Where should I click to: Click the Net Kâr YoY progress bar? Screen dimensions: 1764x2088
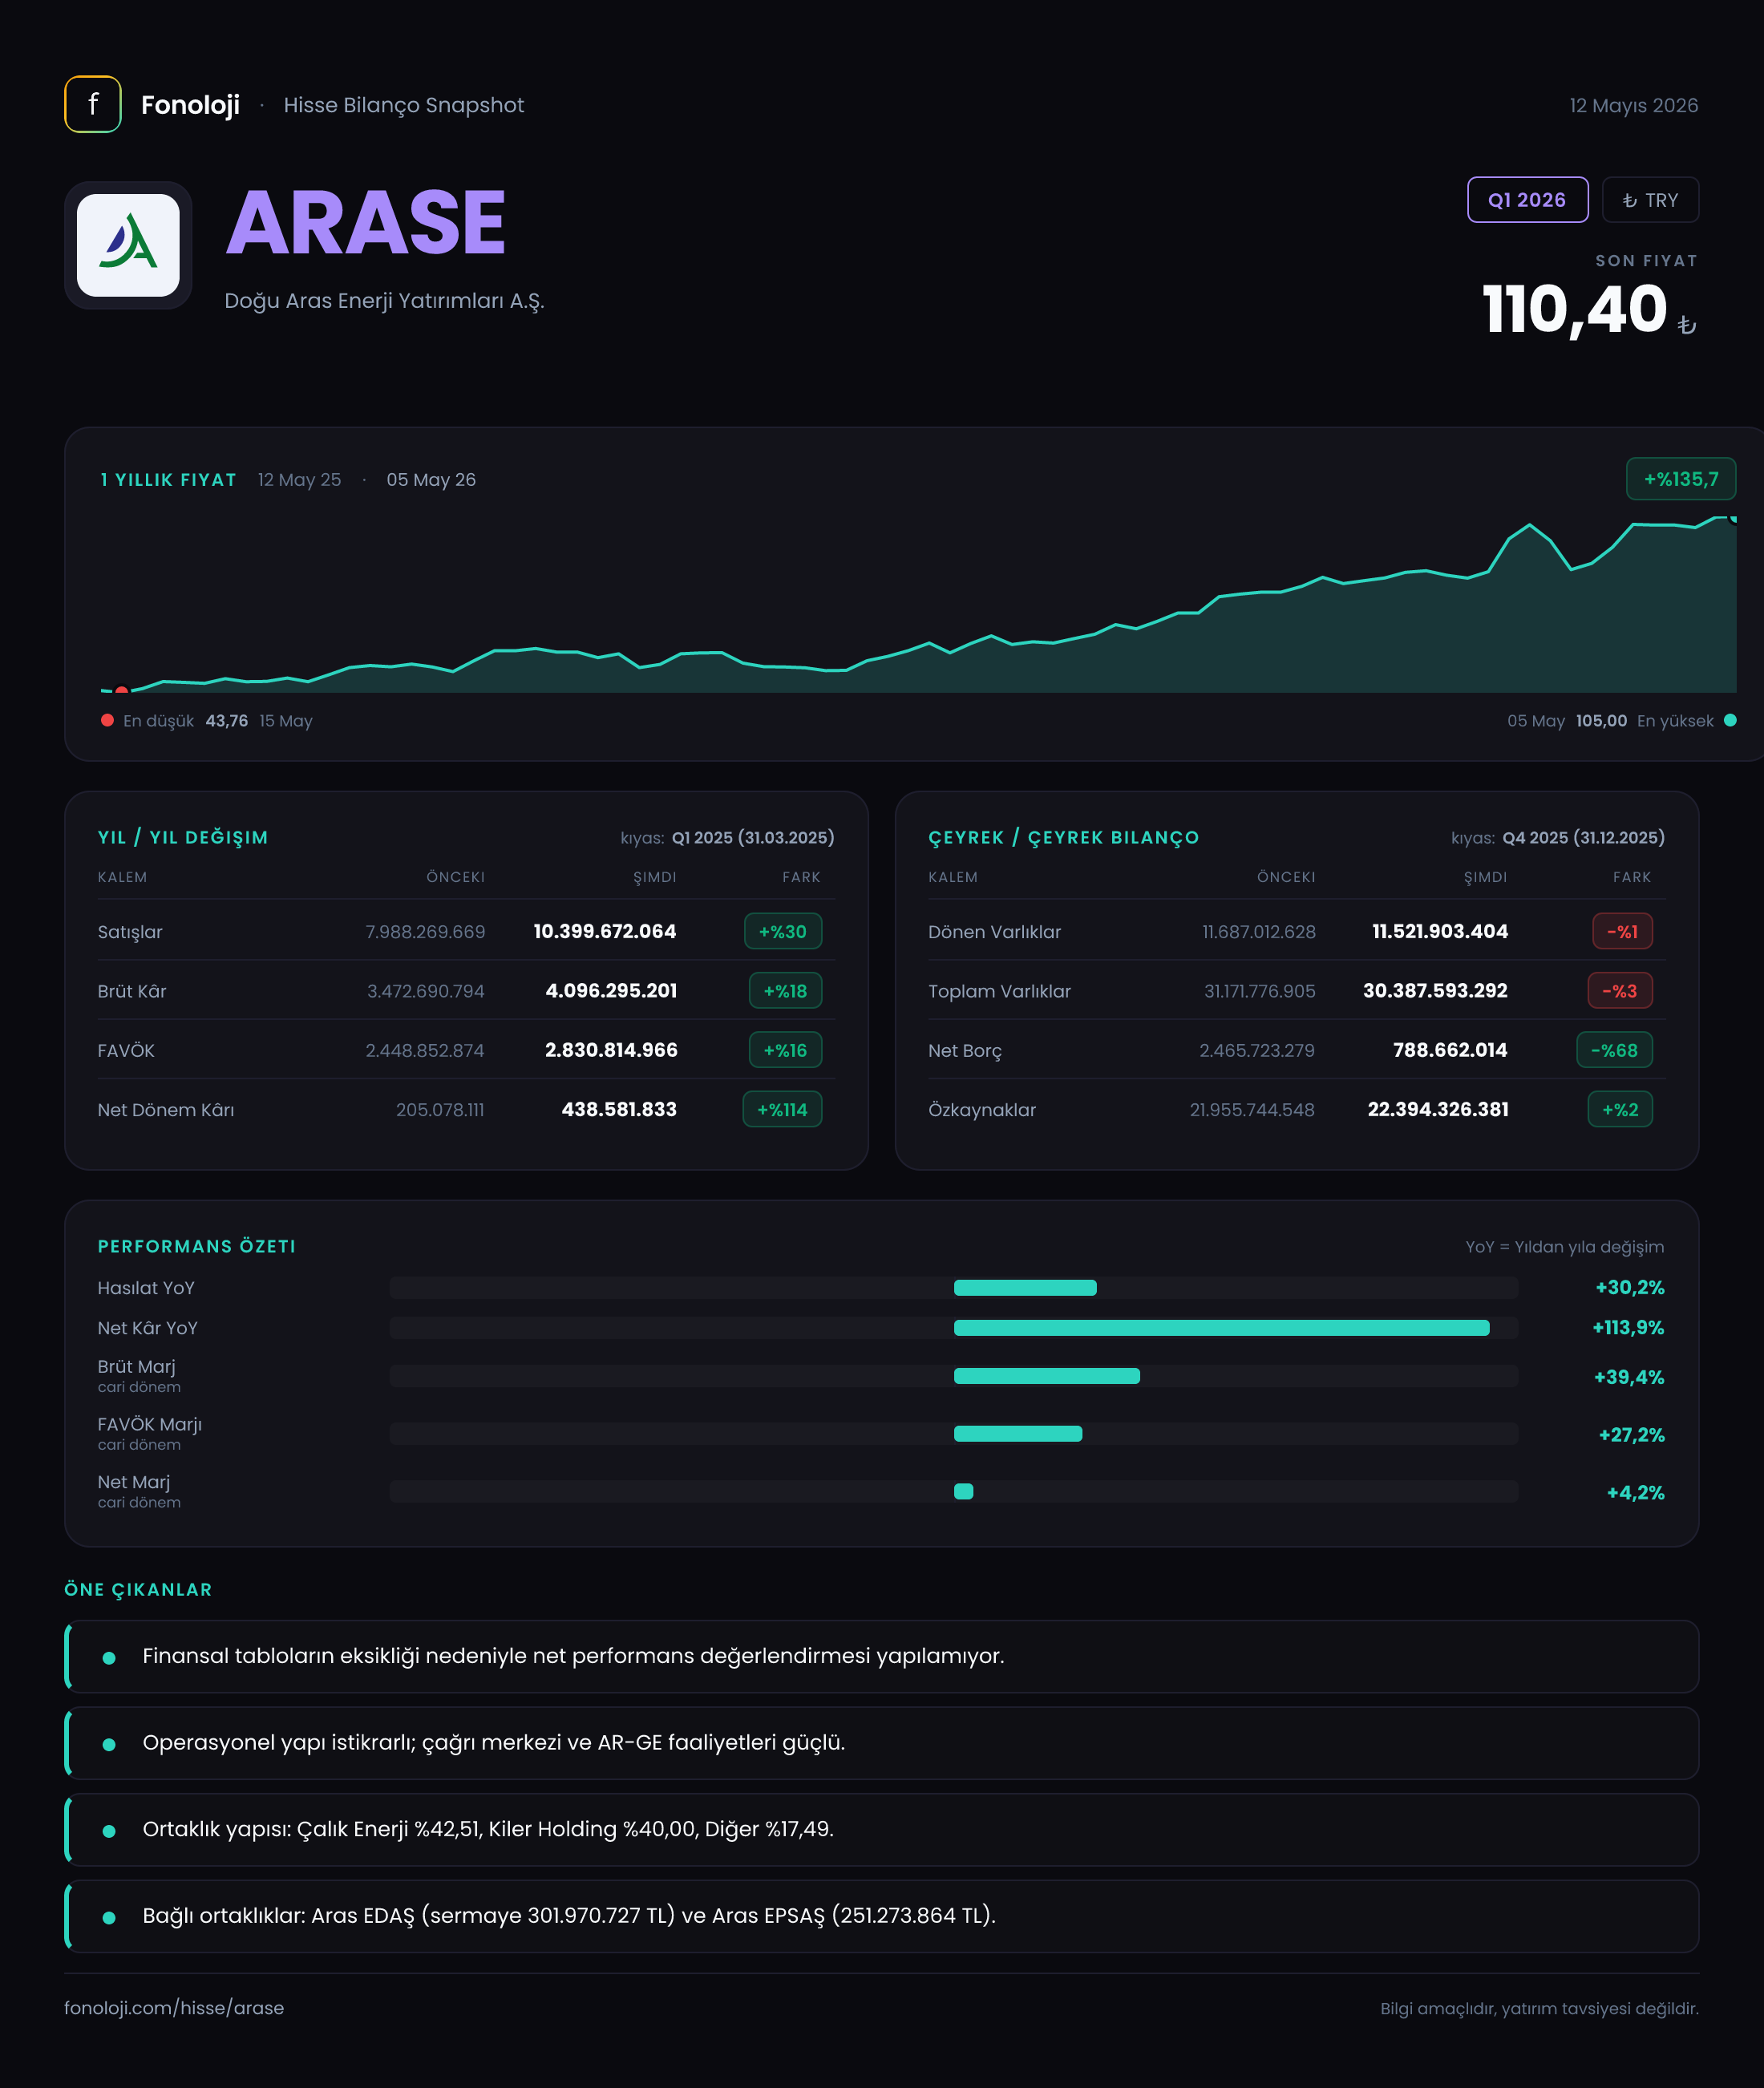954,1328
